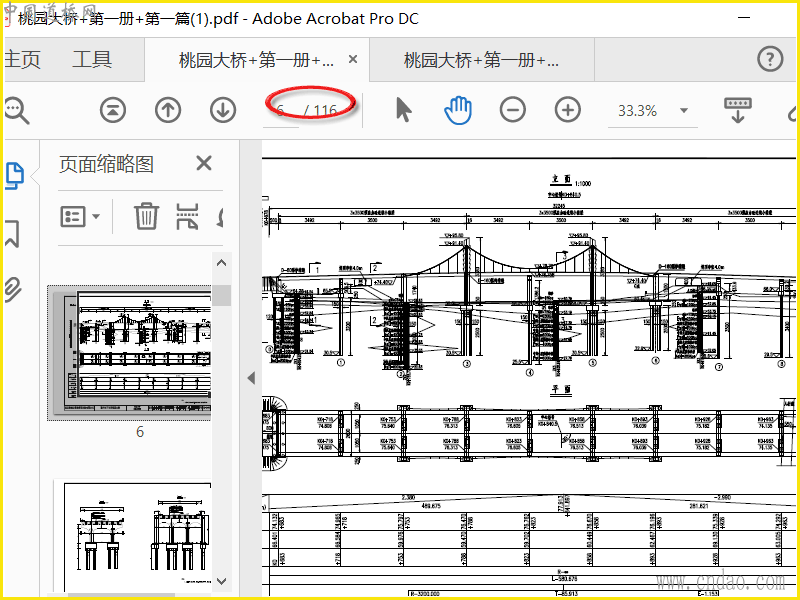This screenshot has height=600, width=800.
Task: Go to first page with top-arrow icon
Action: (x=113, y=110)
